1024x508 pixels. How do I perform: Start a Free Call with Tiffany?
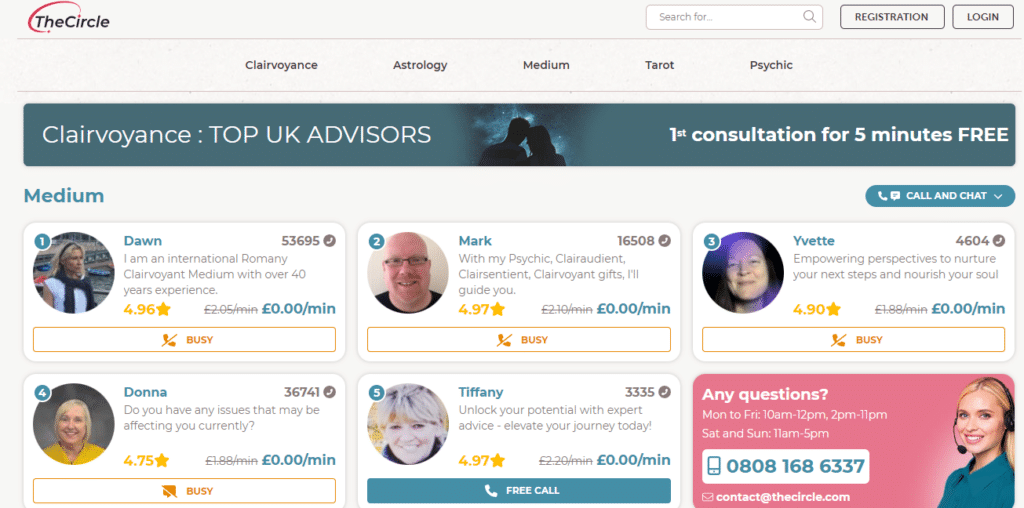(519, 491)
